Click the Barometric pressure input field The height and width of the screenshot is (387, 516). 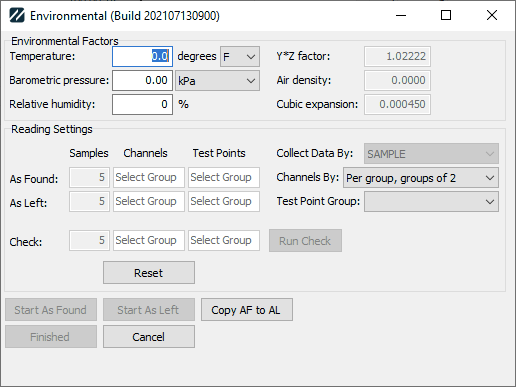[142, 80]
